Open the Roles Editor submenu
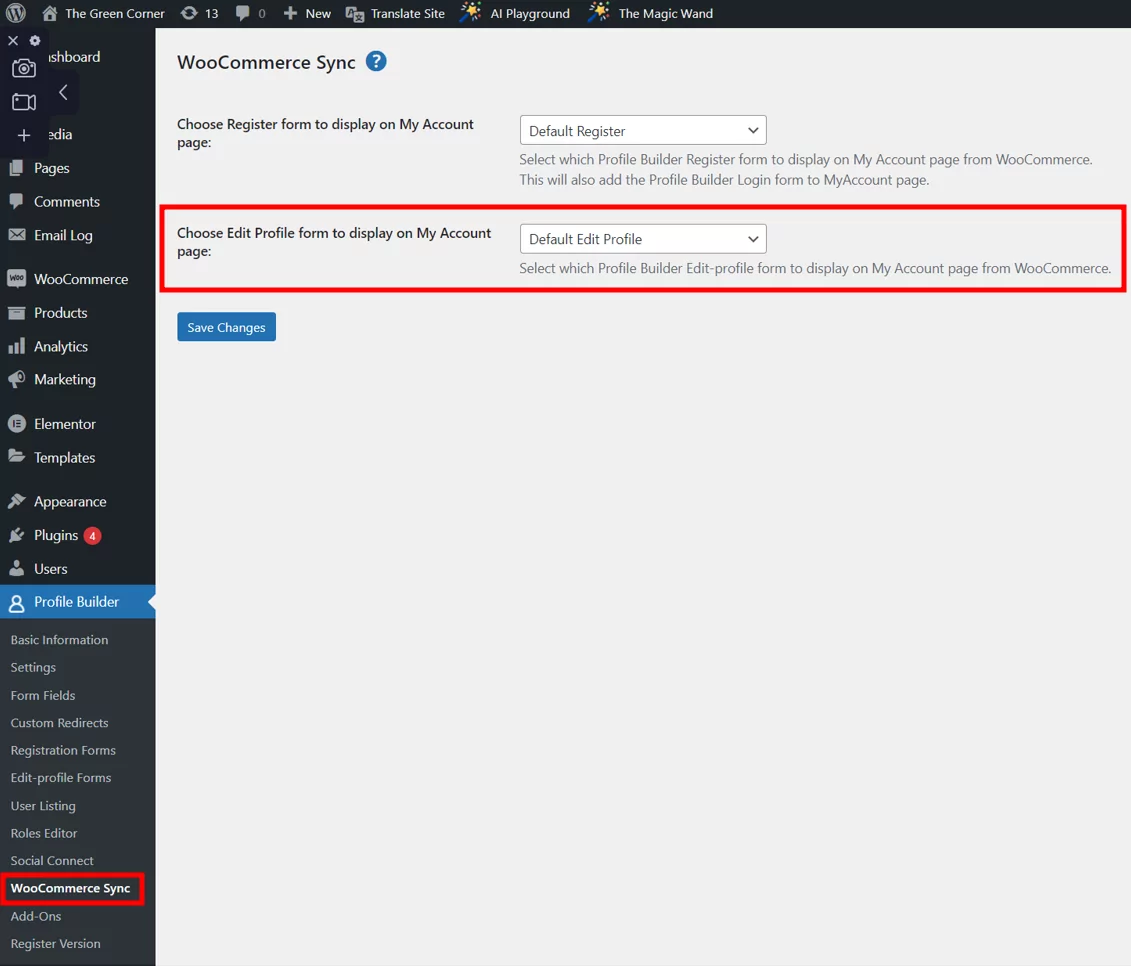This screenshot has height=966, width=1131. pos(43,833)
